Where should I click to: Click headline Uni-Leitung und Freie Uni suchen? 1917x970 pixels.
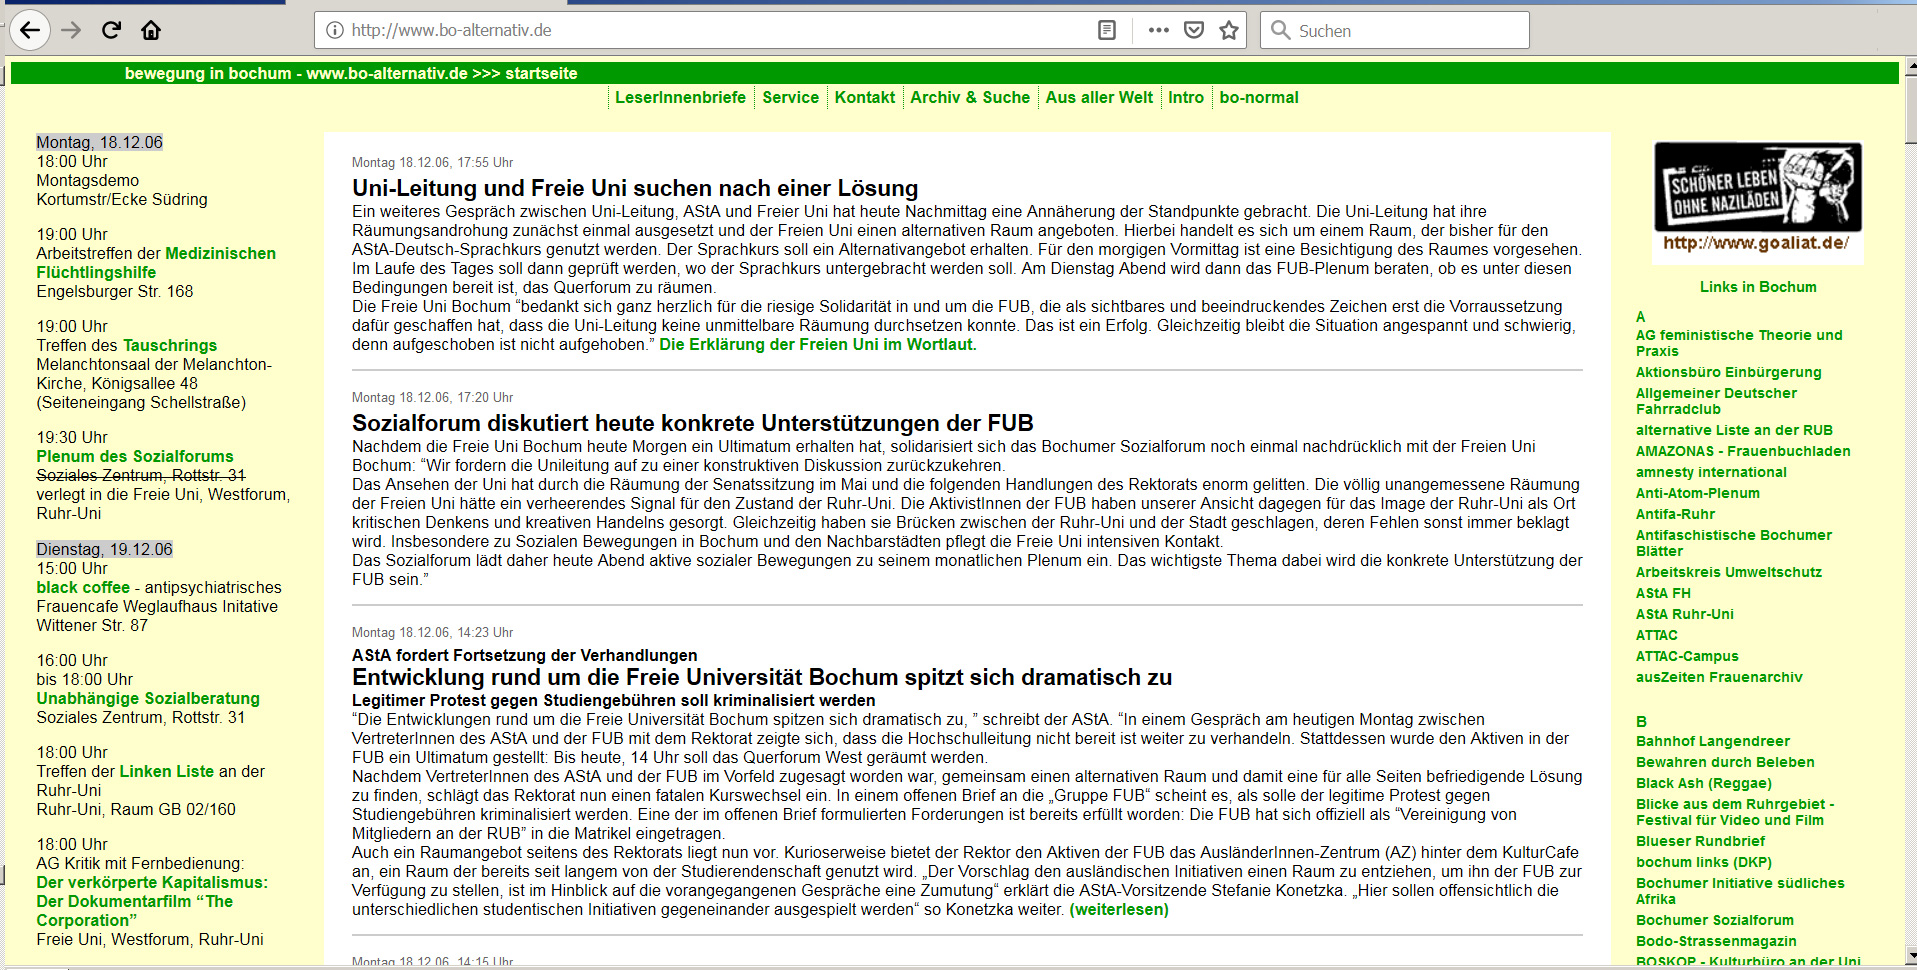tap(635, 188)
